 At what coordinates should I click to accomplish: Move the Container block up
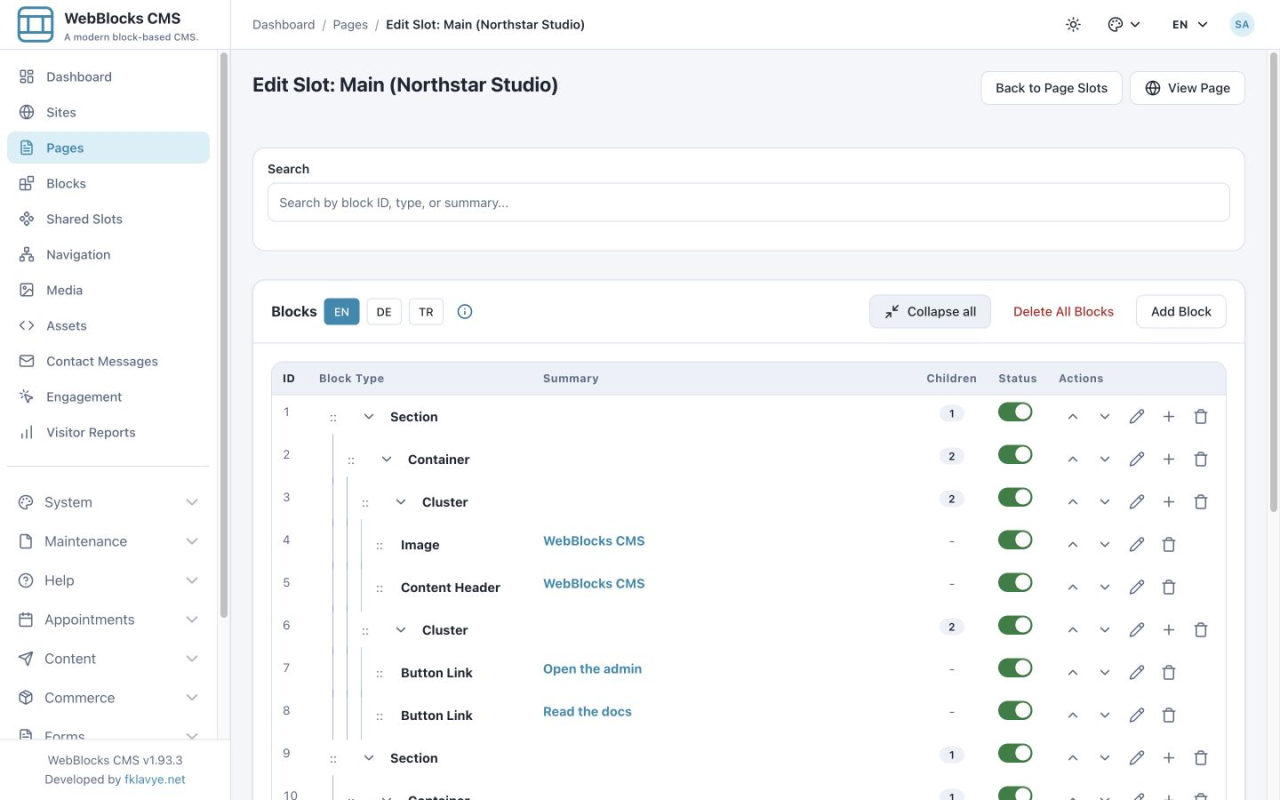click(1073, 460)
